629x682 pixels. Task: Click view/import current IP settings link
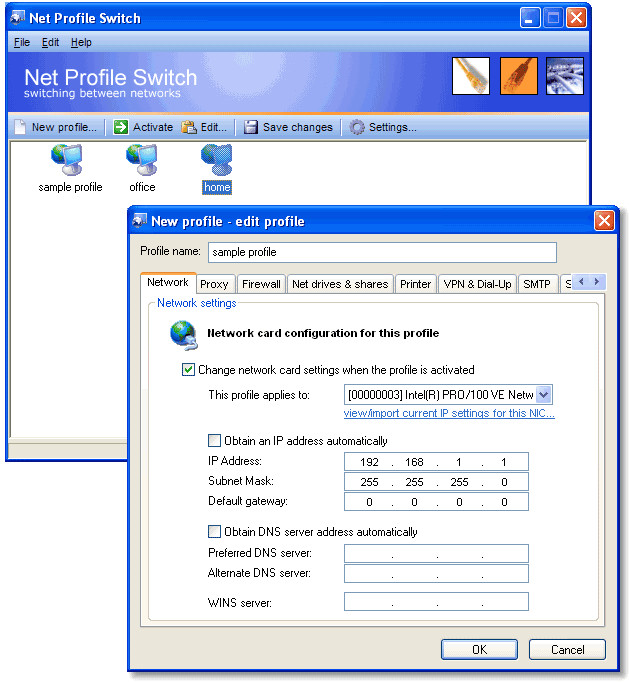449,413
